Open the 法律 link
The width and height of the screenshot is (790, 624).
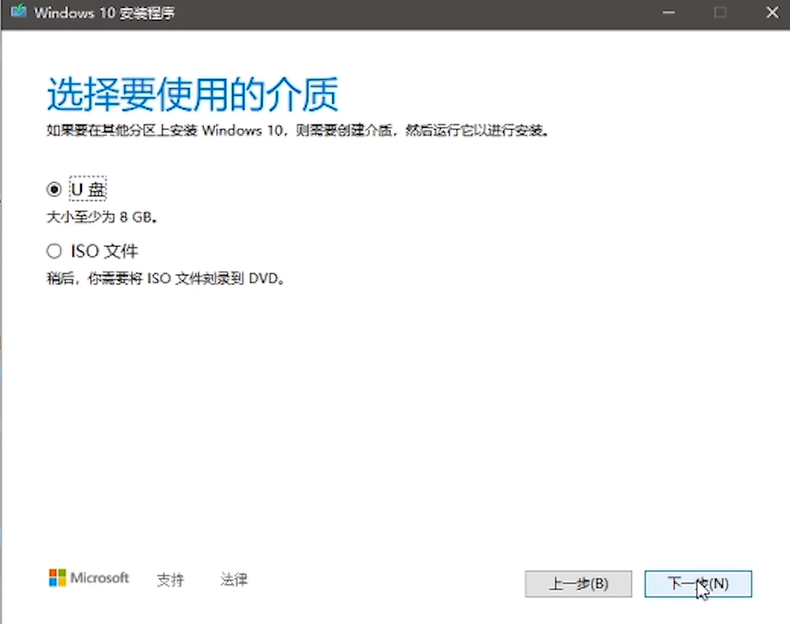pyautogui.click(x=234, y=579)
